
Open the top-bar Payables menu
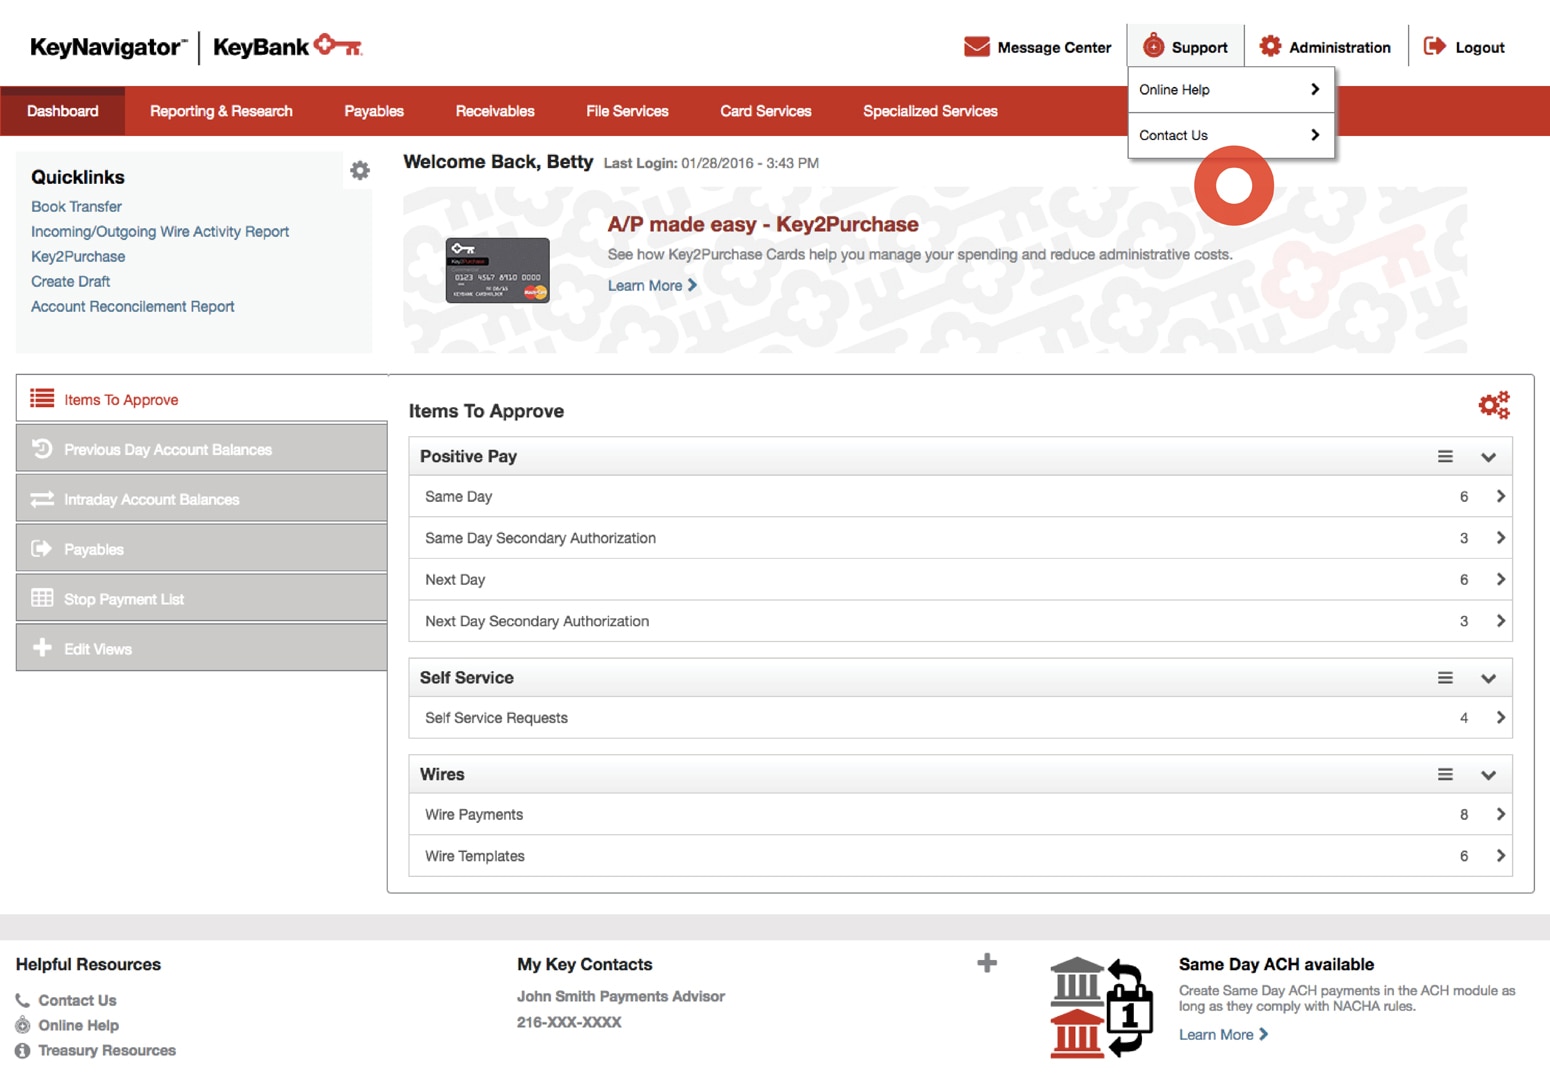[x=374, y=111]
